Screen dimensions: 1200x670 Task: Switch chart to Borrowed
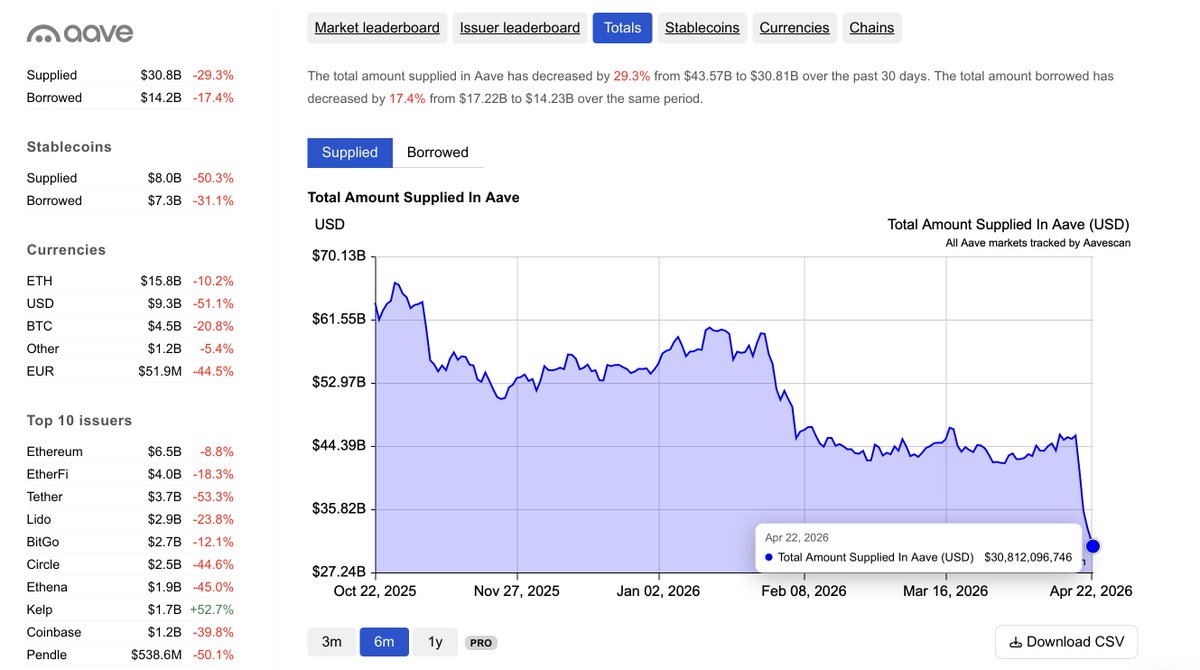point(437,152)
